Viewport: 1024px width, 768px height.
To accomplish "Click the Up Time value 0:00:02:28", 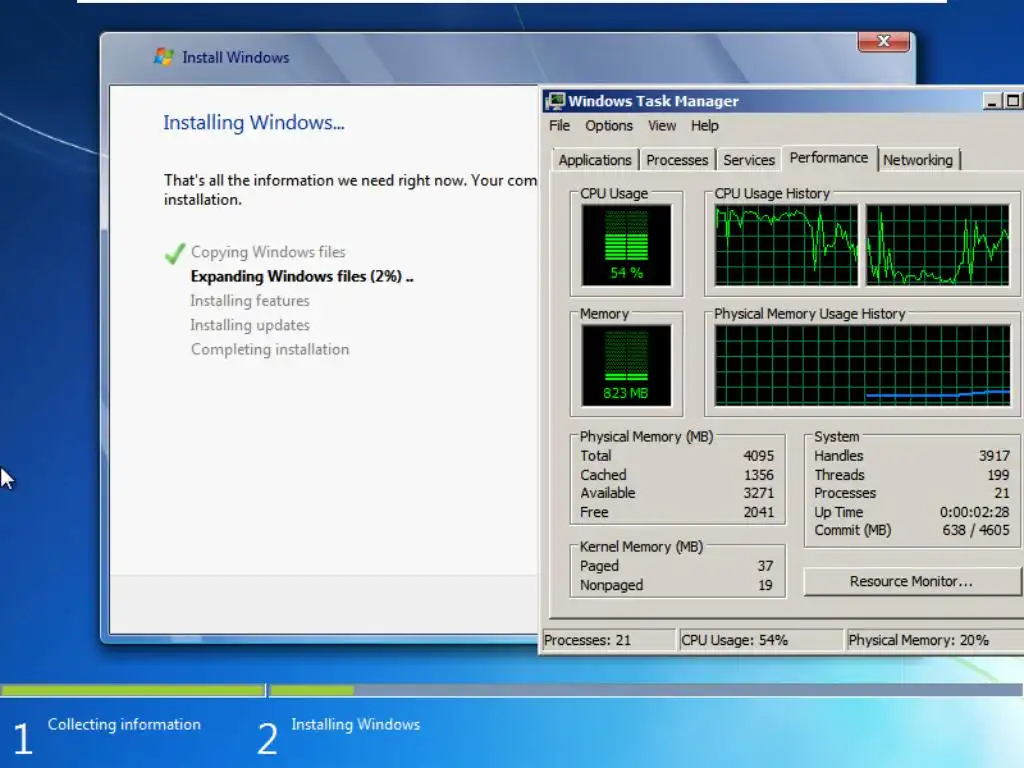I will click(974, 512).
